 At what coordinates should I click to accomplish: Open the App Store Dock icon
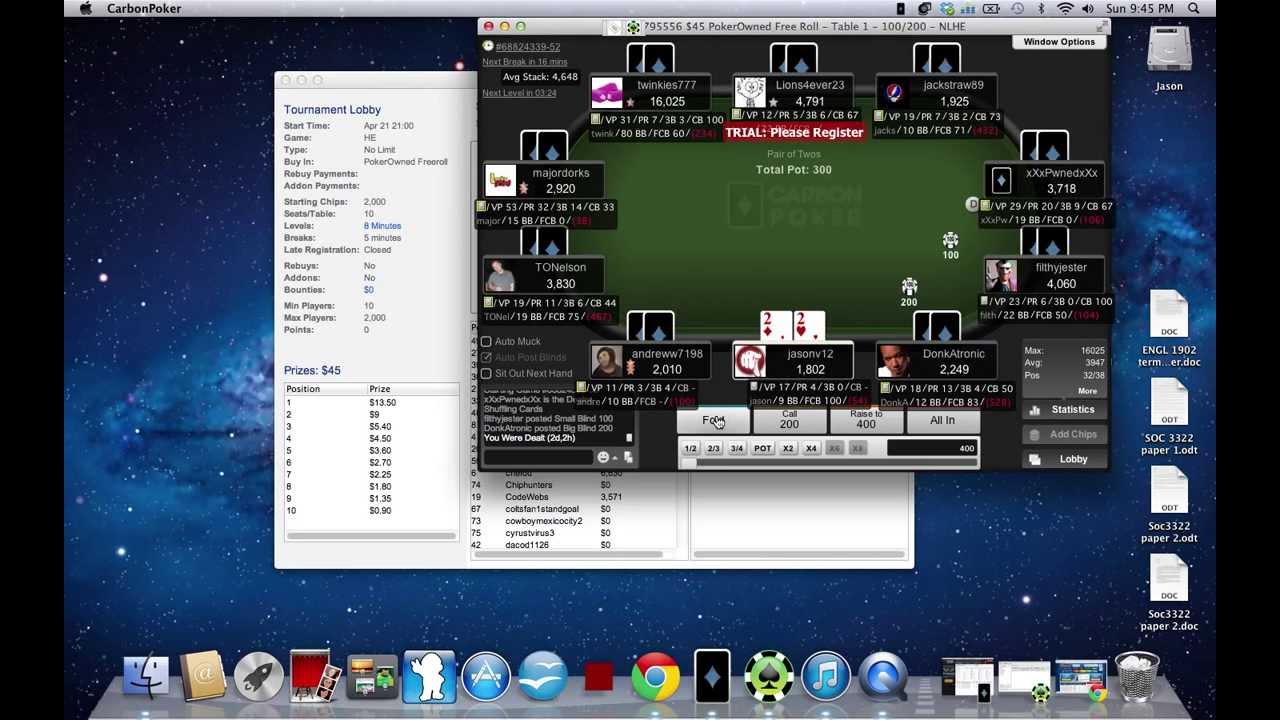point(486,677)
